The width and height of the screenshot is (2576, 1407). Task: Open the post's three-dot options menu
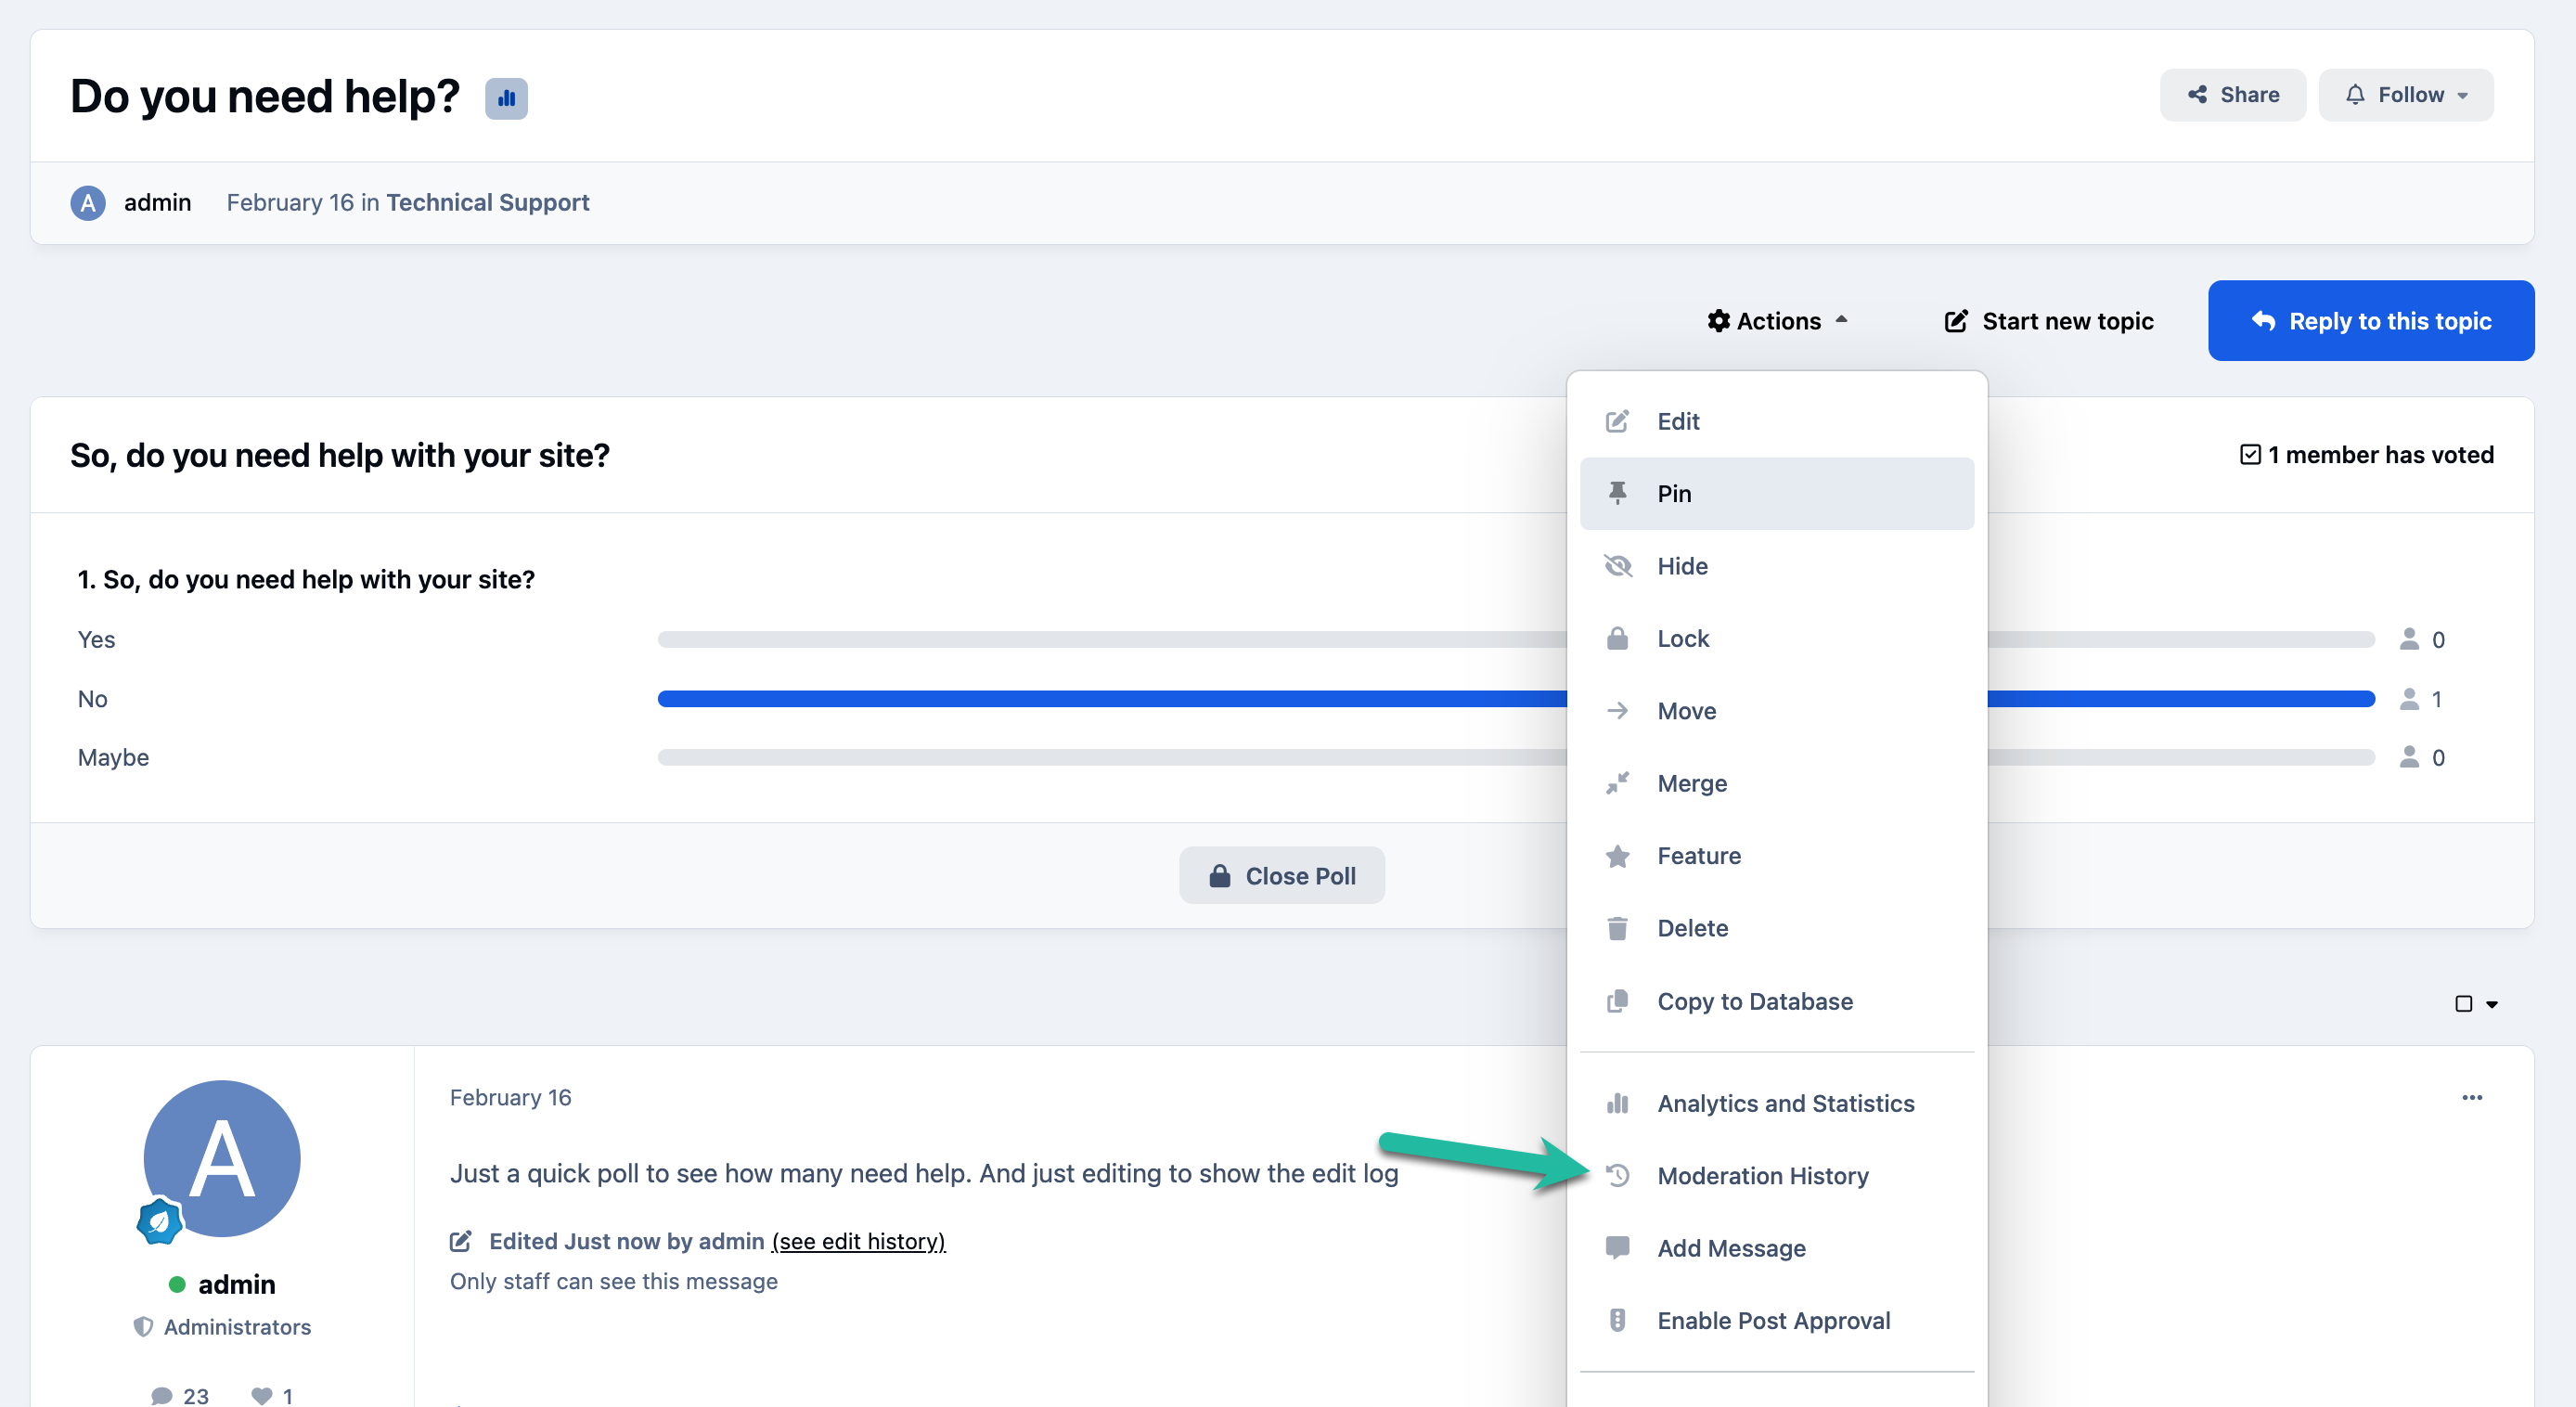(x=2472, y=1098)
